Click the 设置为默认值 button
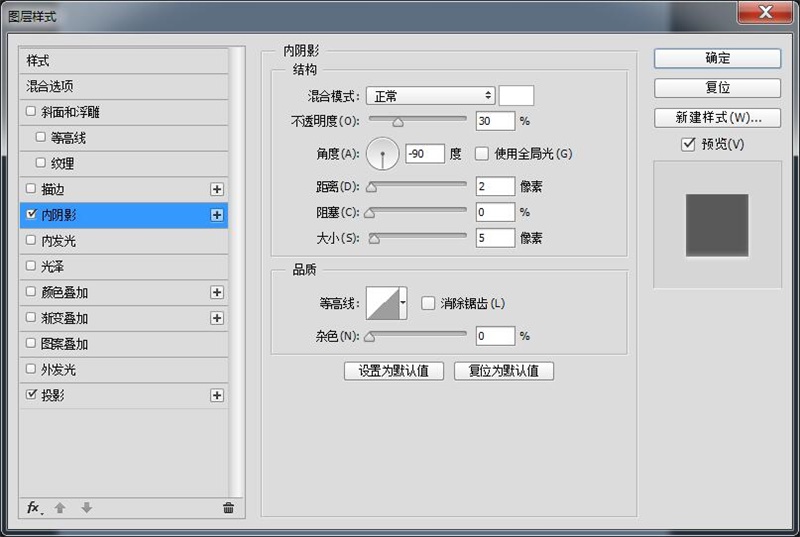The image size is (800, 537). [394, 371]
